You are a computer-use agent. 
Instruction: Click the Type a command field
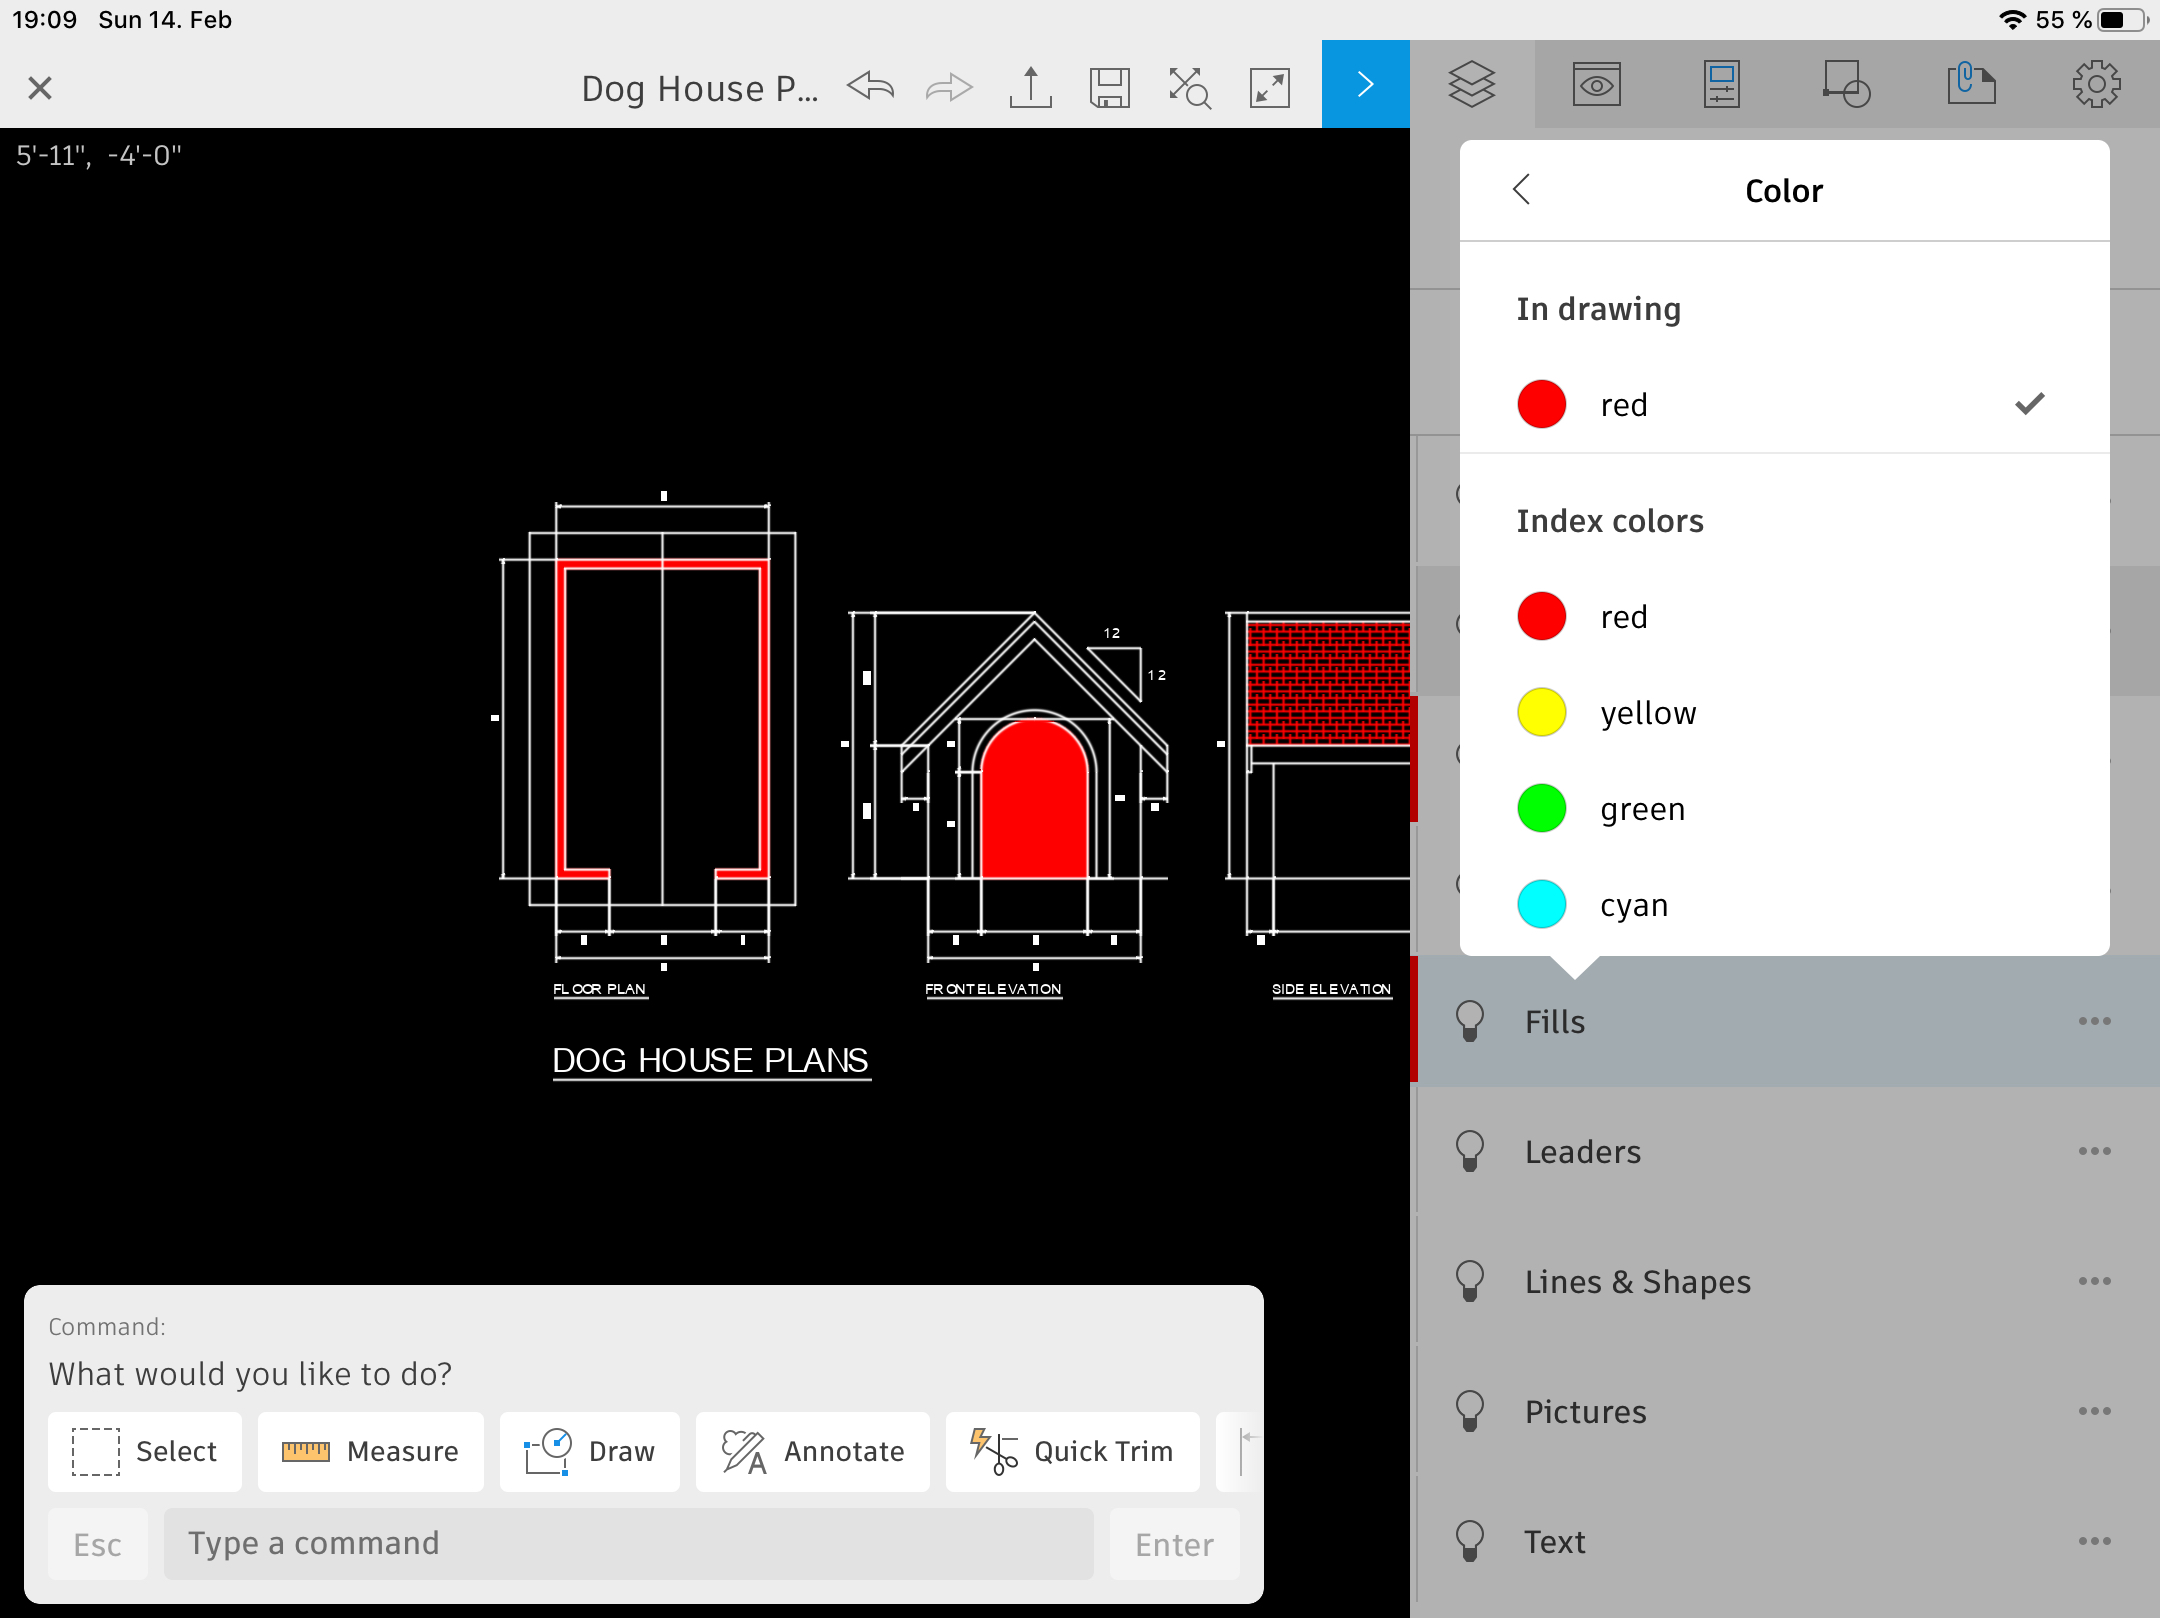(x=628, y=1543)
